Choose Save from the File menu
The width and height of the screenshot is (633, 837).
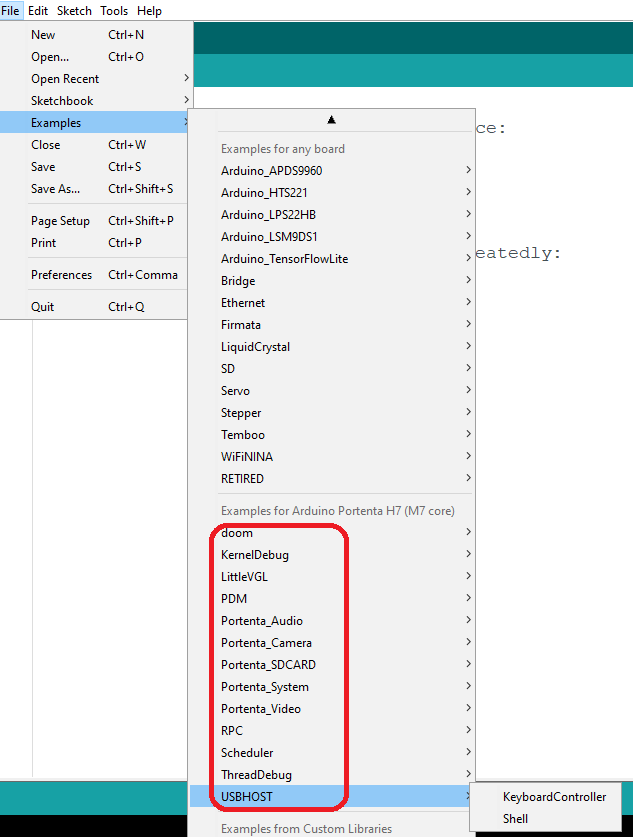94,167
